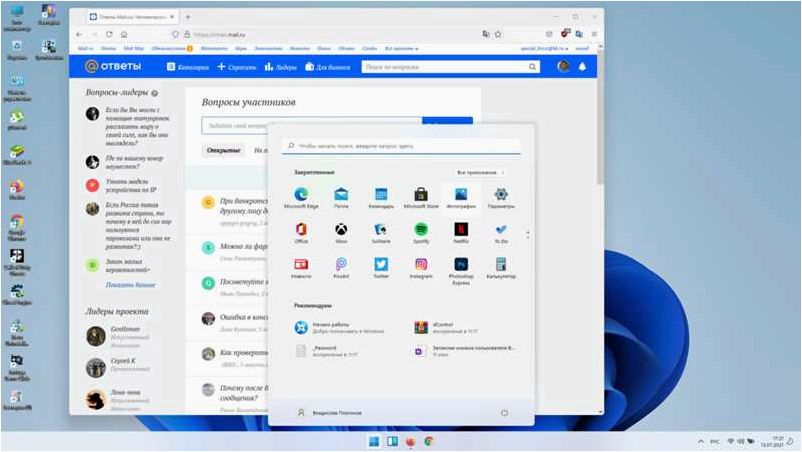Image resolution: width=802 pixels, height=452 pixels.
Task: Open the Recycle Bin desktop icon
Action: [x=17, y=51]
